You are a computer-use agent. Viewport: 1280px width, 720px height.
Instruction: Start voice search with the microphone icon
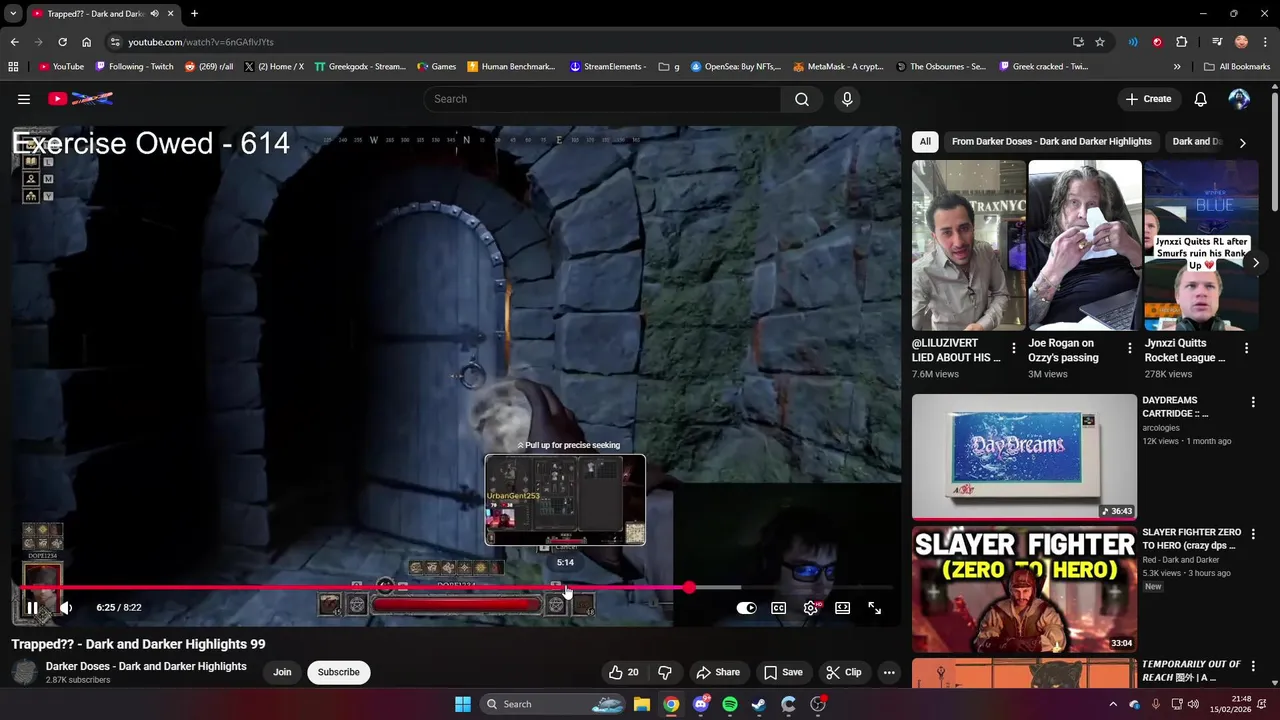point(847,99)
